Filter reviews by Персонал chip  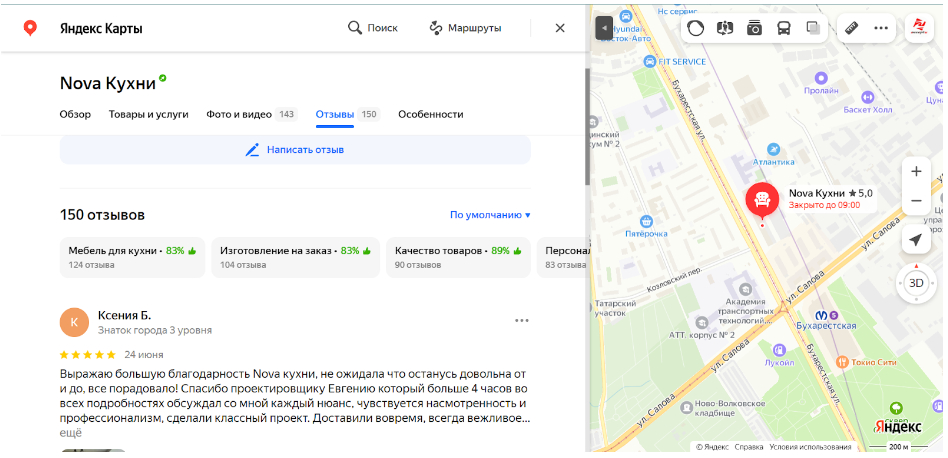pos(562,257)
